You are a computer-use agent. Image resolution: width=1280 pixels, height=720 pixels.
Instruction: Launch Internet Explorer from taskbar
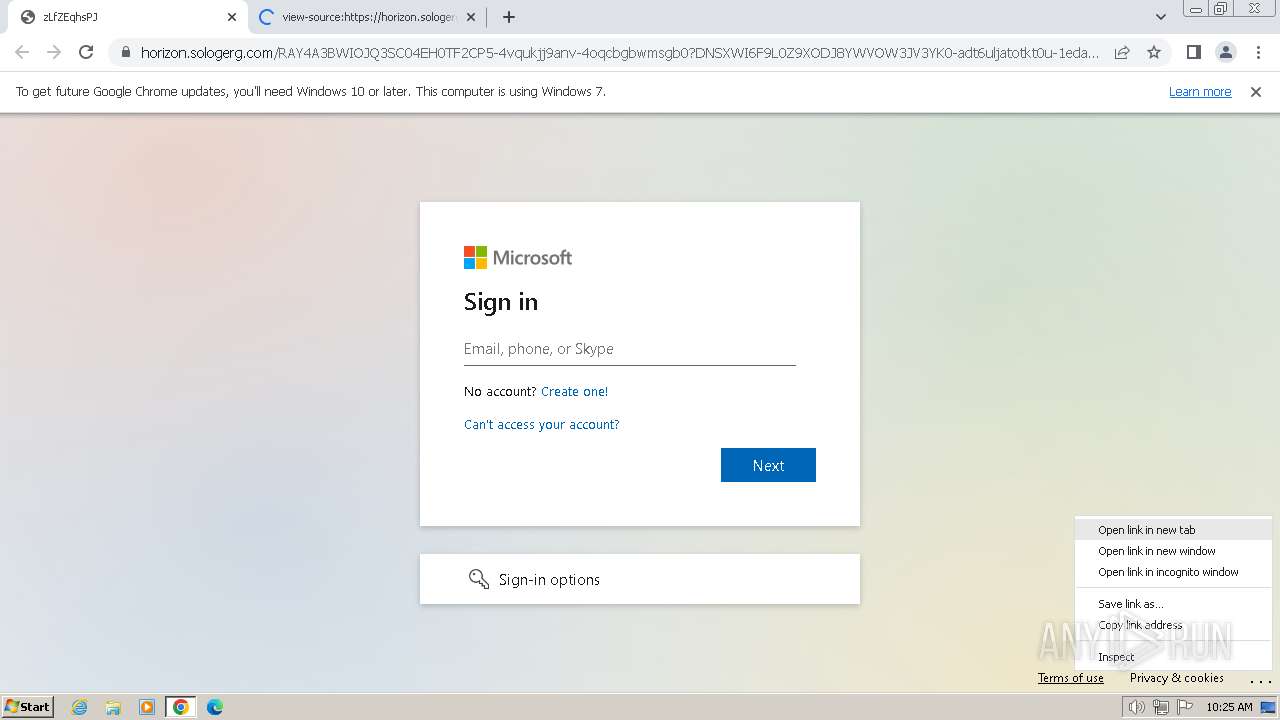(79, 707)
